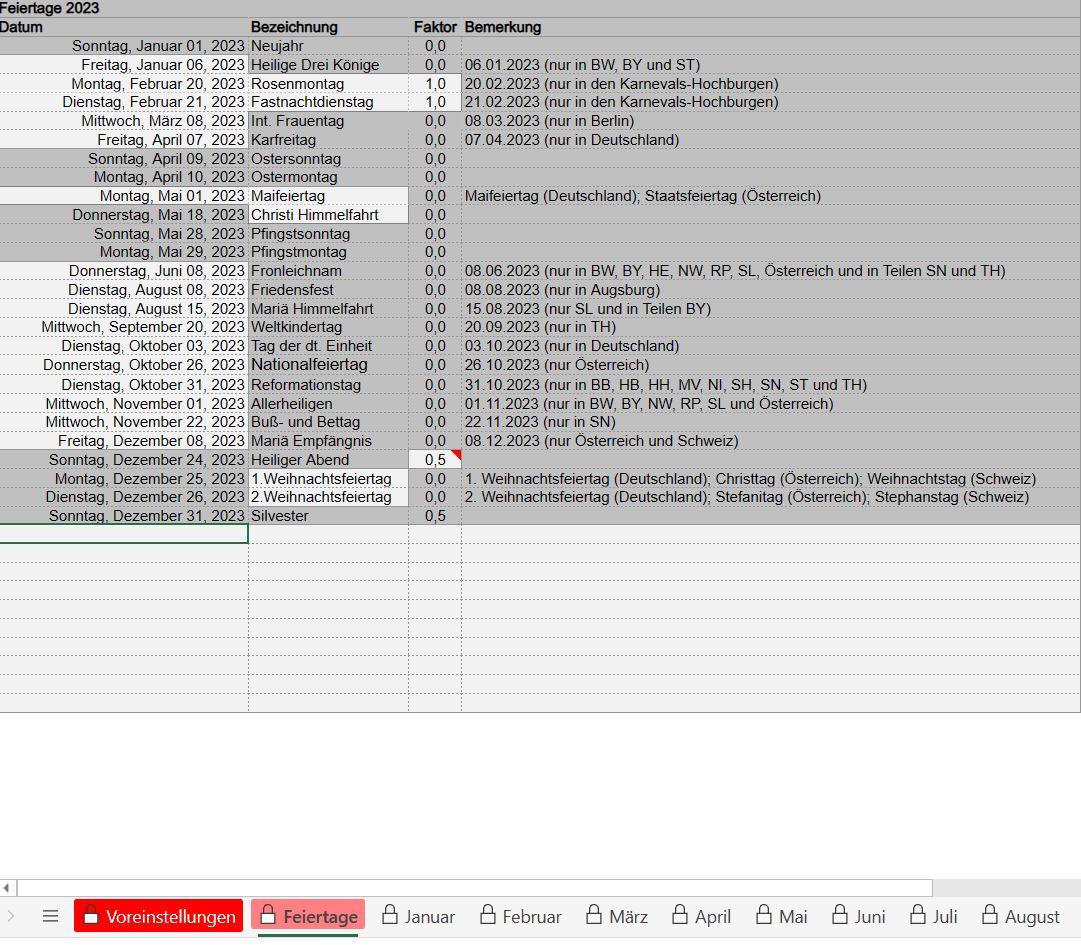Select the Allerheiligen cell
This screenshot has width=1081, height=945.
click(x=328, y=403)
